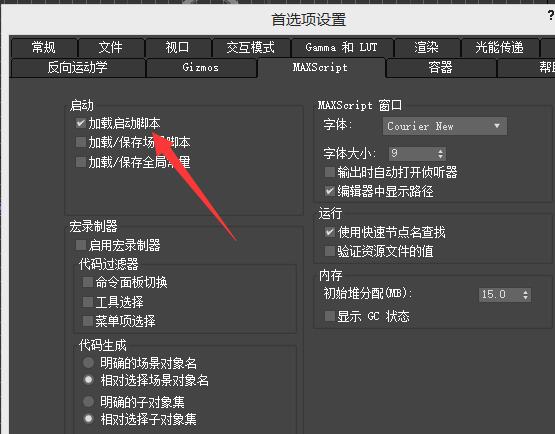Enable 命令面板切换 filter checkbox

[x=87, y=282]
